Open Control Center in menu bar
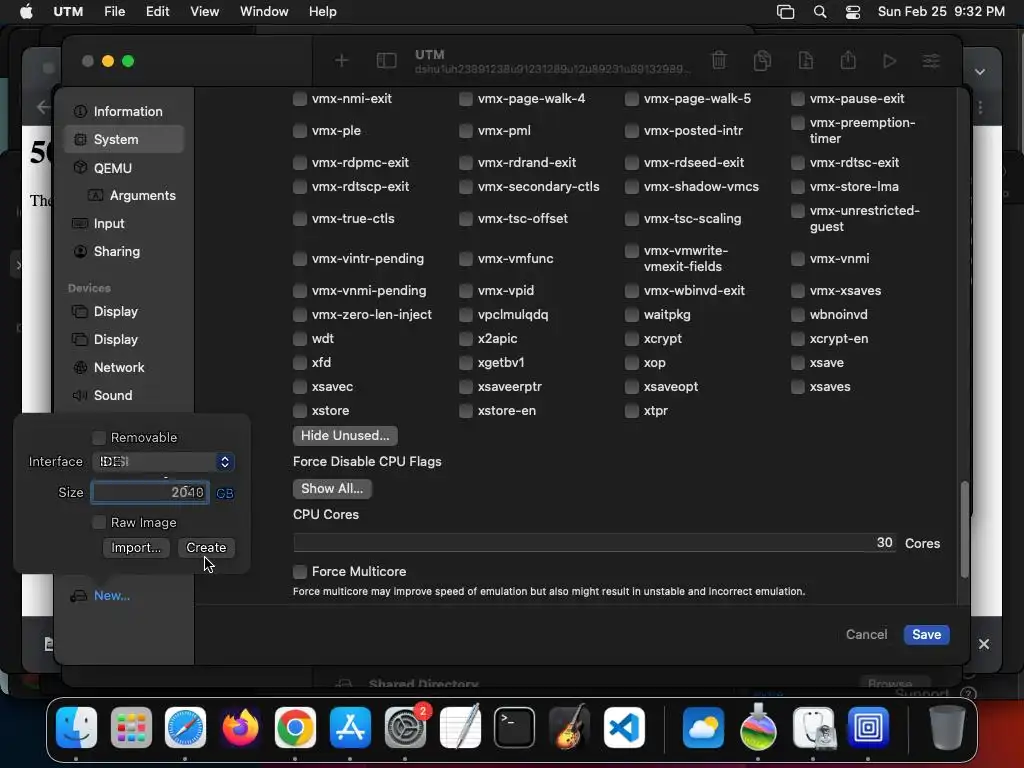 [852, 12]
